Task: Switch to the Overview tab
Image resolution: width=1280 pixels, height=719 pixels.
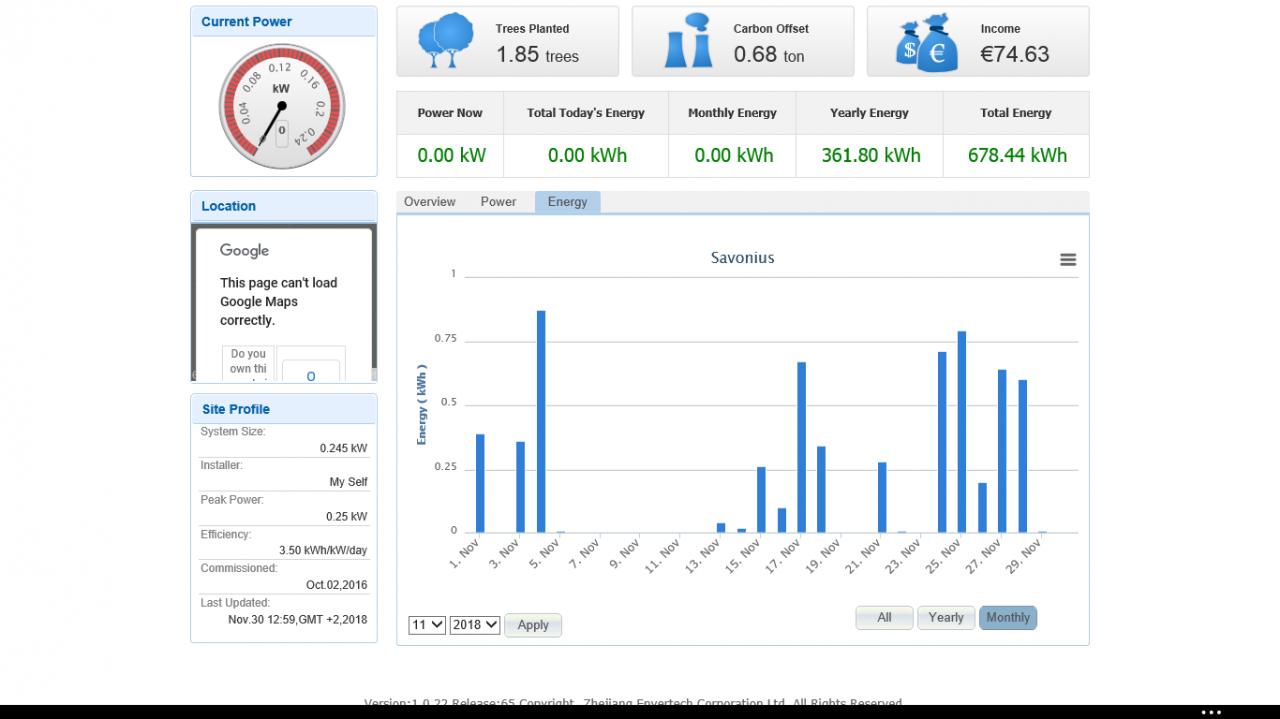Action: click(430, 202)
